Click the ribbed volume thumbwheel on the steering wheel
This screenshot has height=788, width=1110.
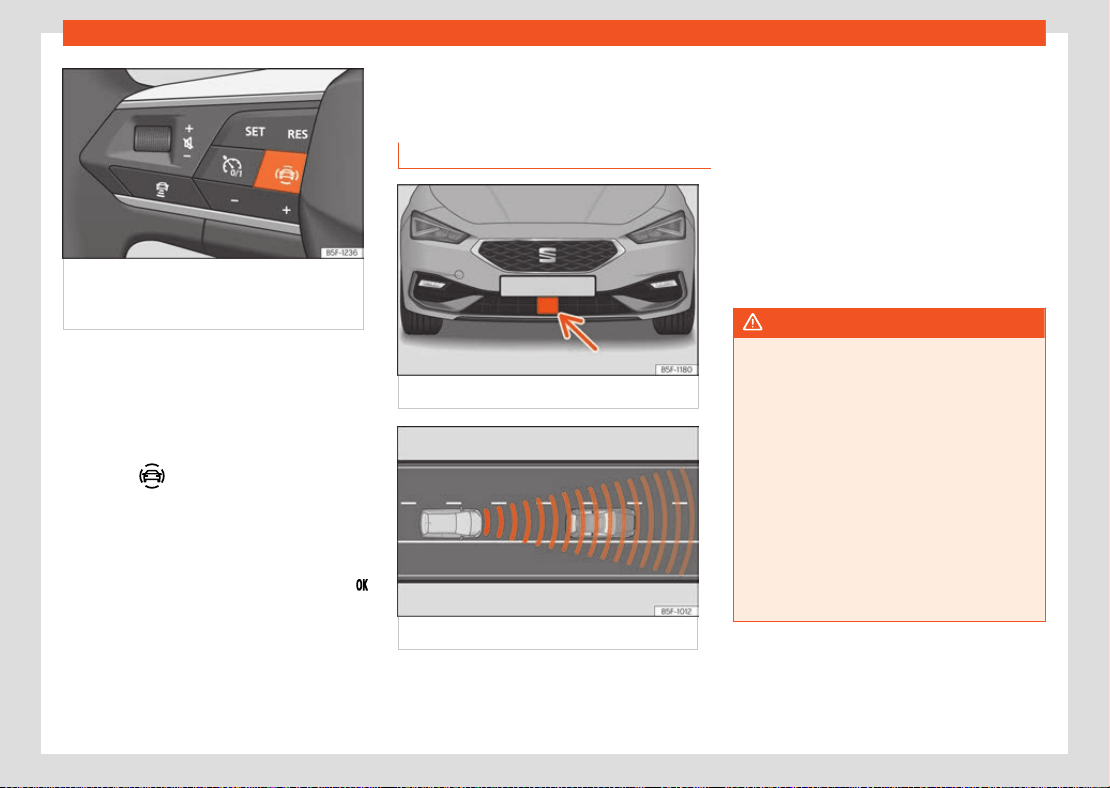tap(153, 137)
